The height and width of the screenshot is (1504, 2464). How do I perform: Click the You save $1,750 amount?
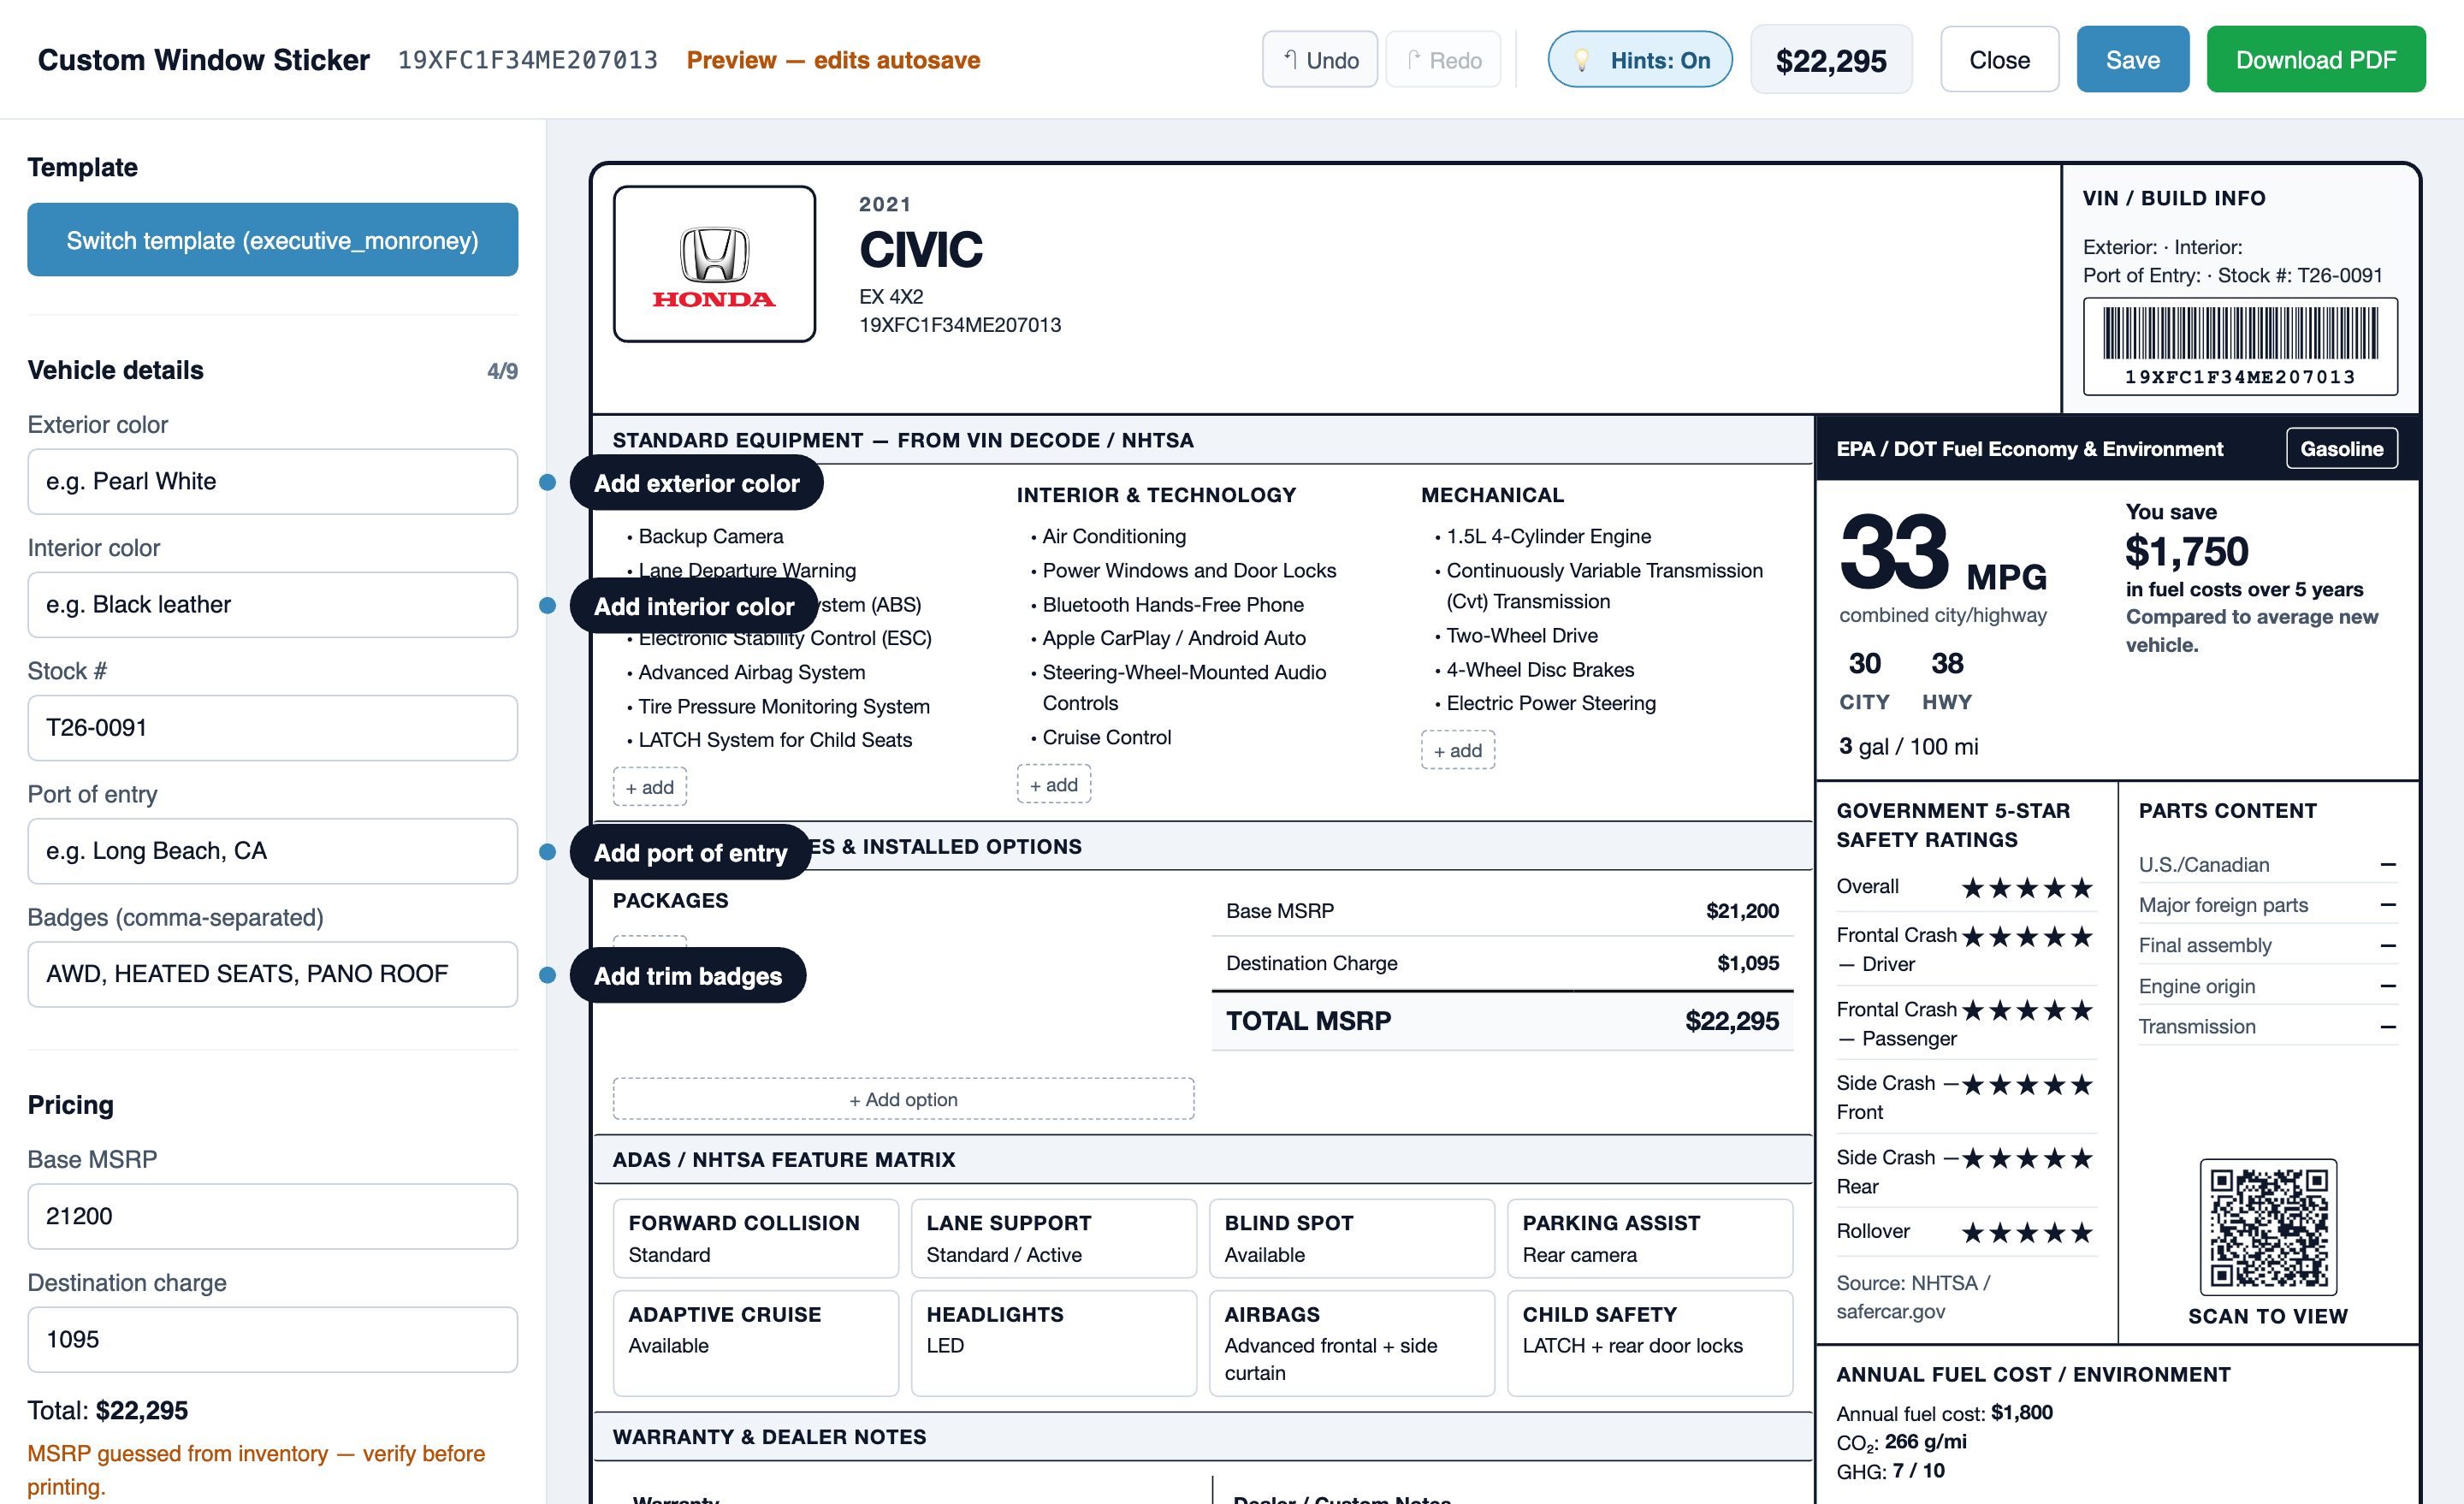pyautogui.click(x=2187, y=551)
